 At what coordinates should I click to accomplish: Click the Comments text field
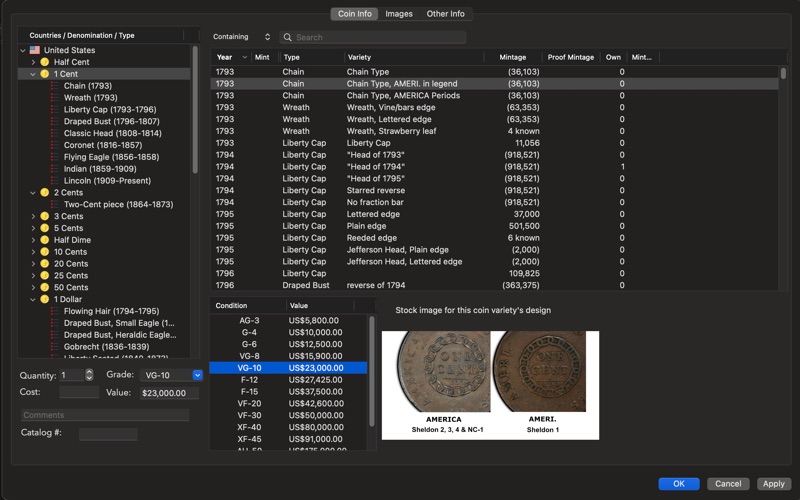point(105,415)
